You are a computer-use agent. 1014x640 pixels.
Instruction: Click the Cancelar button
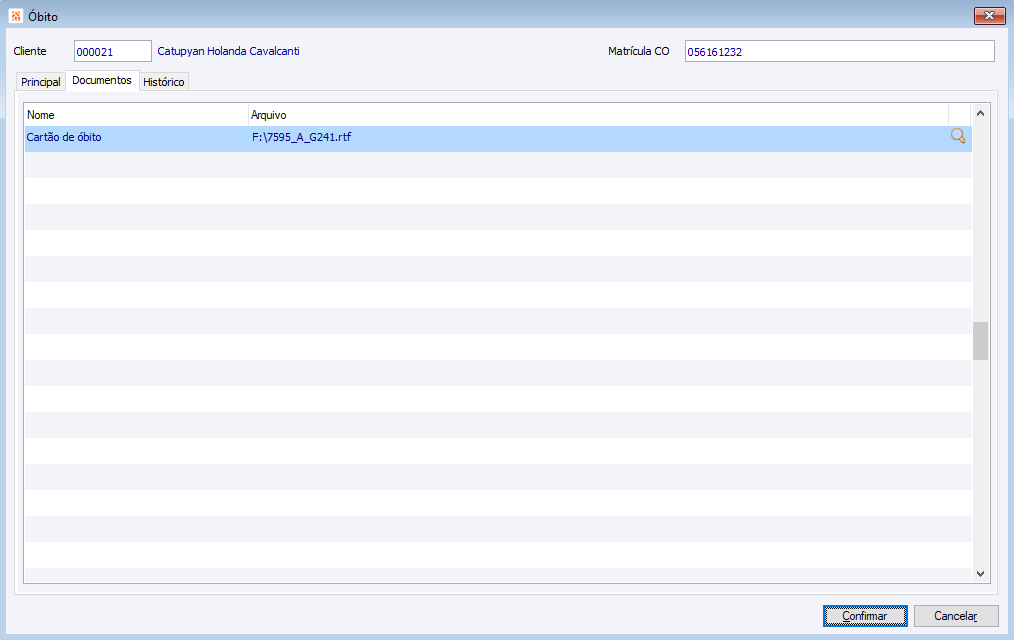(x=956, y=616)
